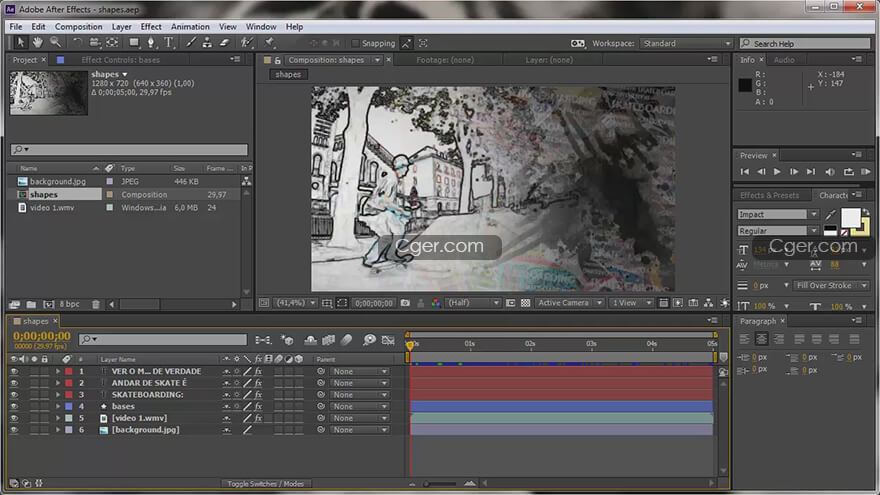The image size is (880, 495).
Task: Jump to first frame in Preview panel
Action: (744, 172)
